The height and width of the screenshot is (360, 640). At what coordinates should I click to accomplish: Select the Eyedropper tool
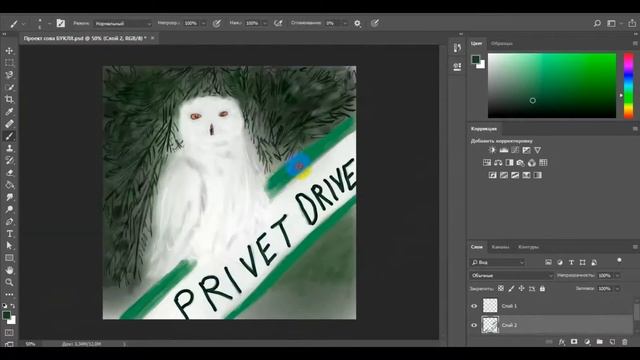point(9,112)
